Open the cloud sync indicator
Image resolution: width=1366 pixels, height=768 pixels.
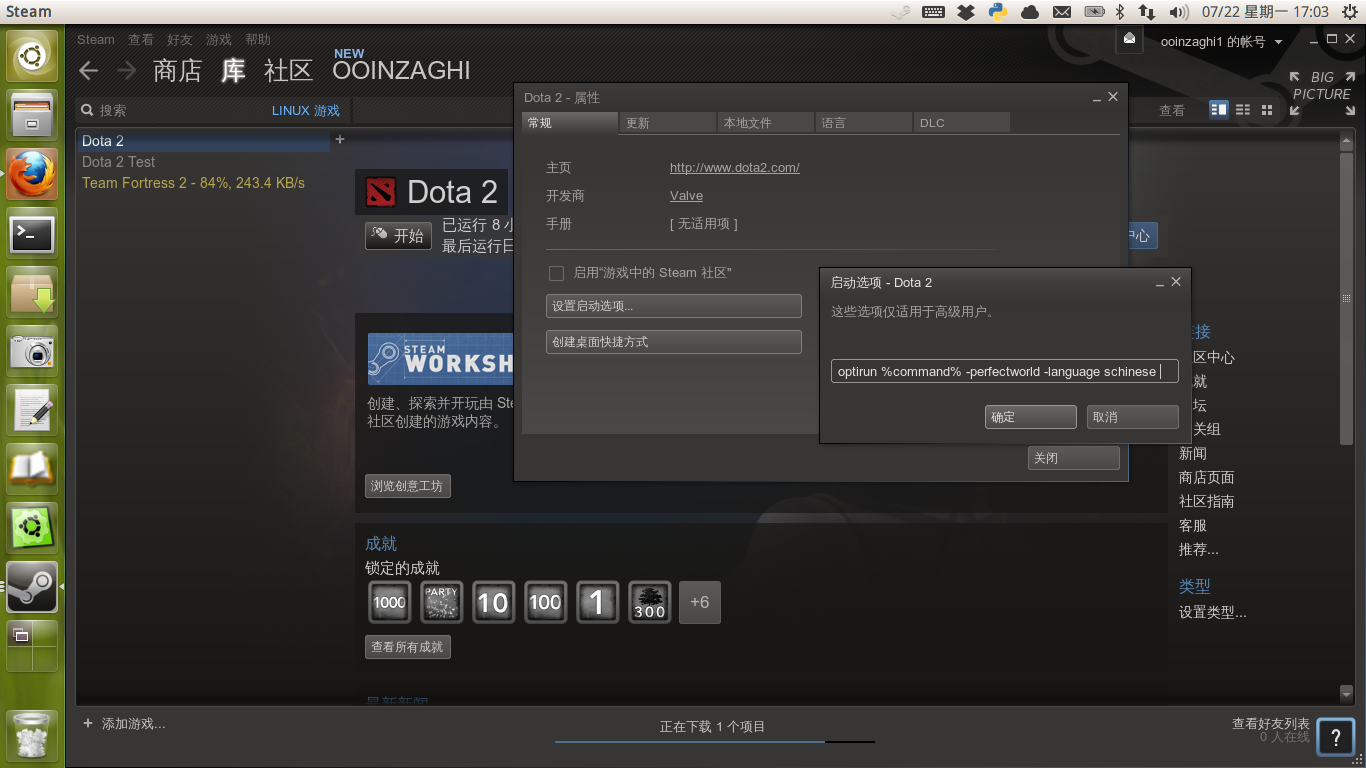point(1029,12)
